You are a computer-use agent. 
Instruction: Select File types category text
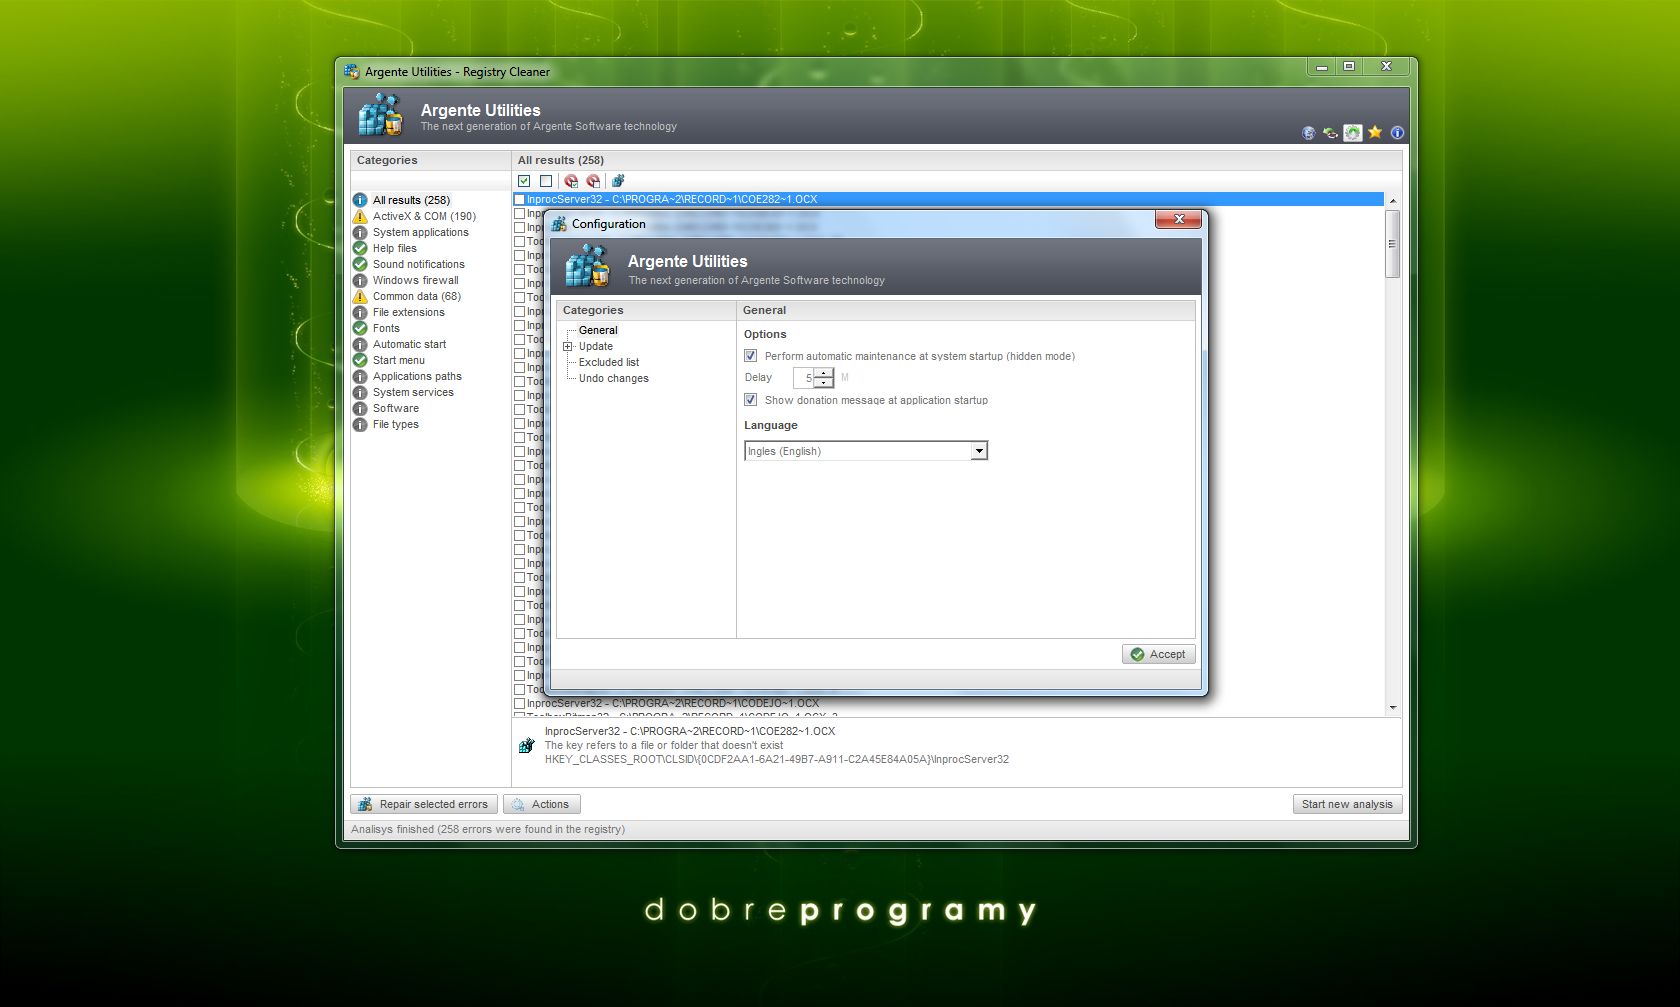(x=396, y=424)
